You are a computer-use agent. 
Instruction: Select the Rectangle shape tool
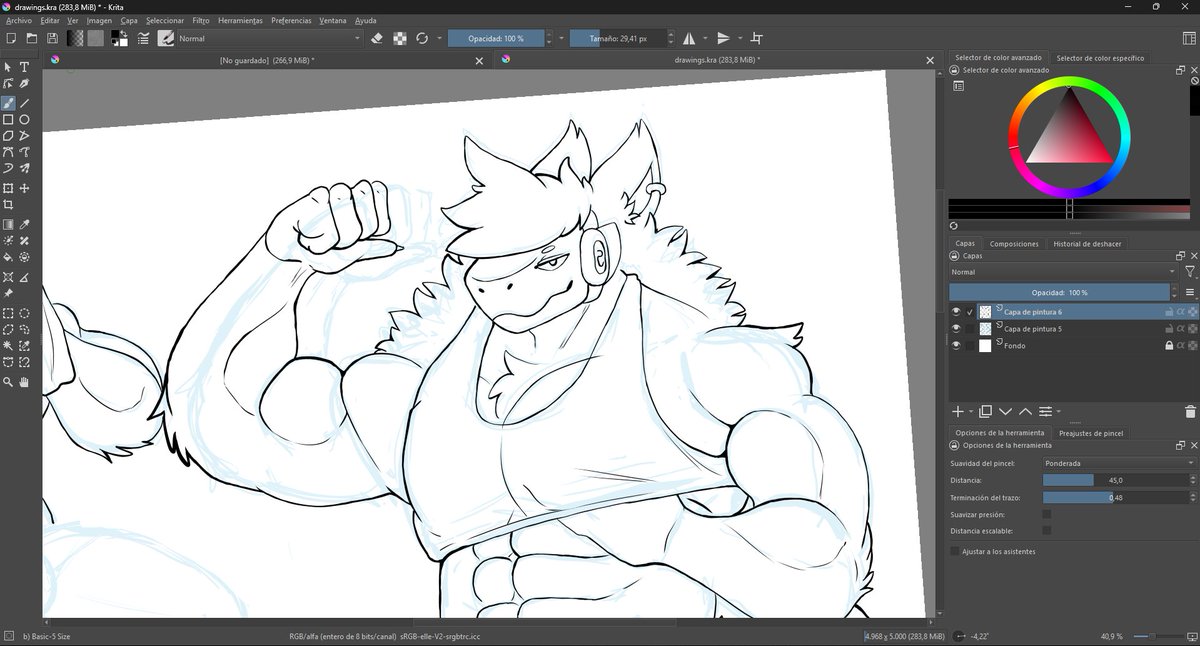[x=8, y=119]
